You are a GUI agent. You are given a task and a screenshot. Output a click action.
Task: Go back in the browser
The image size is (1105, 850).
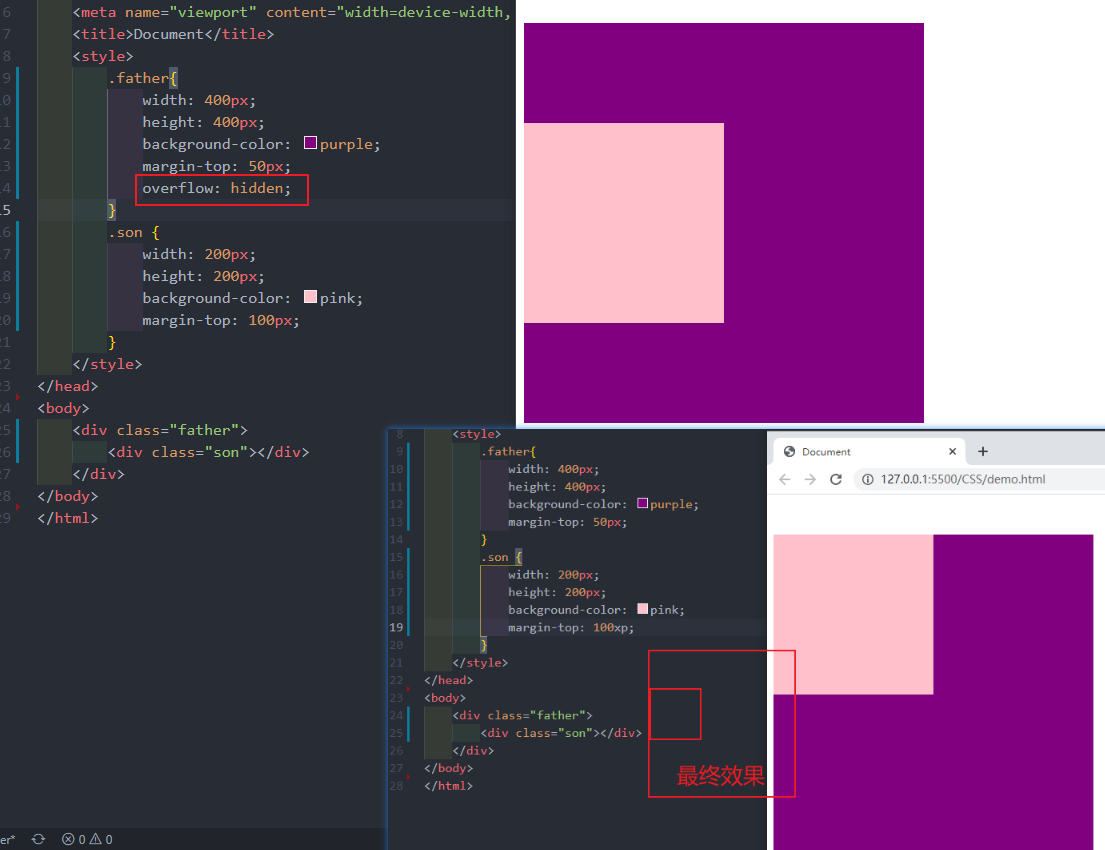[x=785, y=479]
